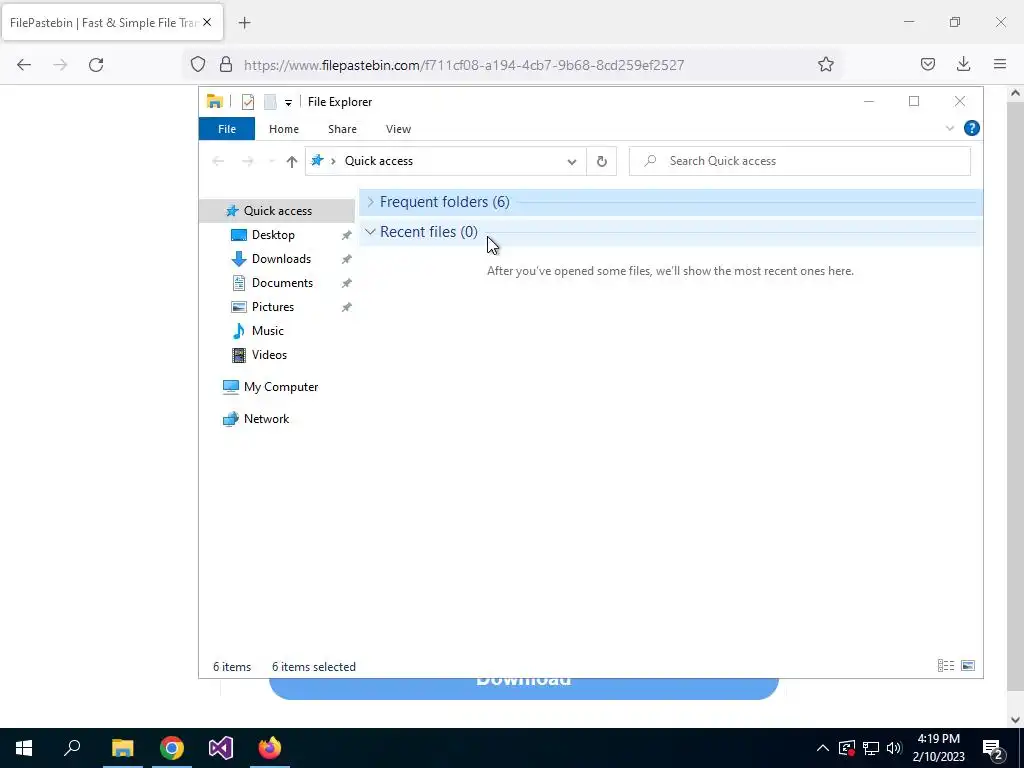The width and height of the screenshot is (1024, 768).
Task: Select Music in the navigation pane
Action: [x=267, y=331]
